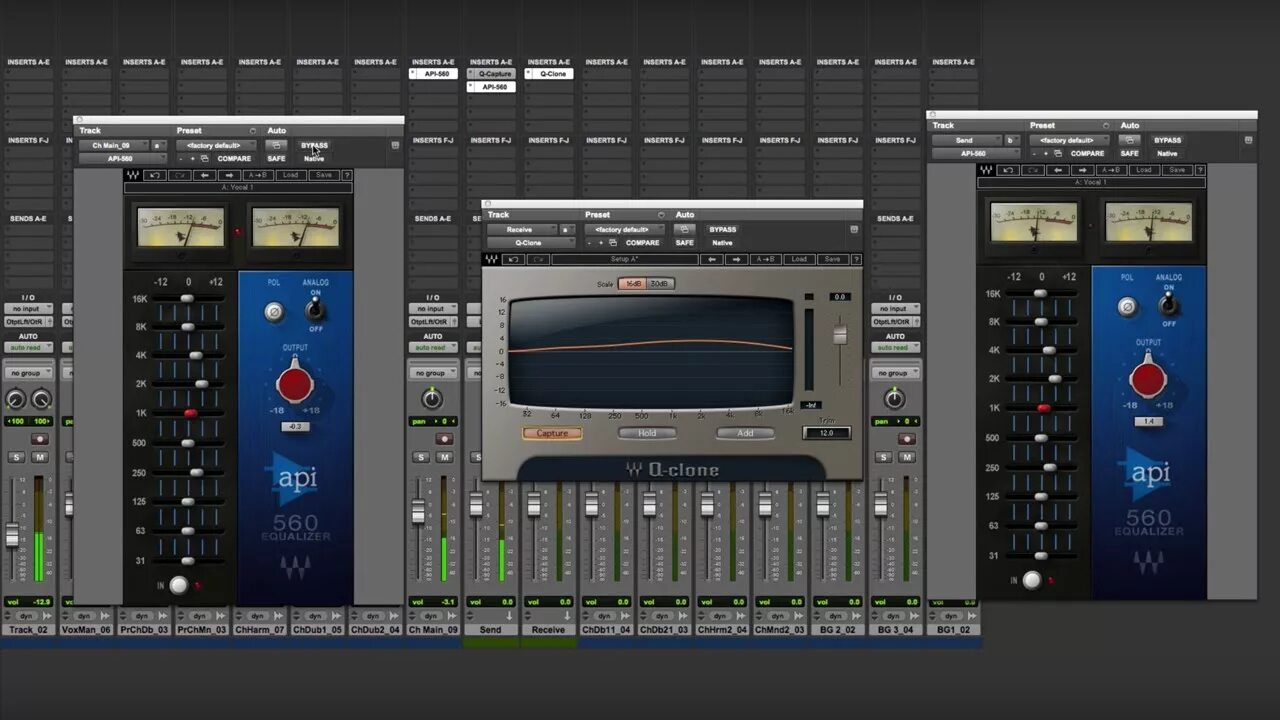This screenshot has width=1280, height=720.
Task: Click the Waves logo in left API-560 toolbar
Action: pyautogui.click(x=133, y=175)
